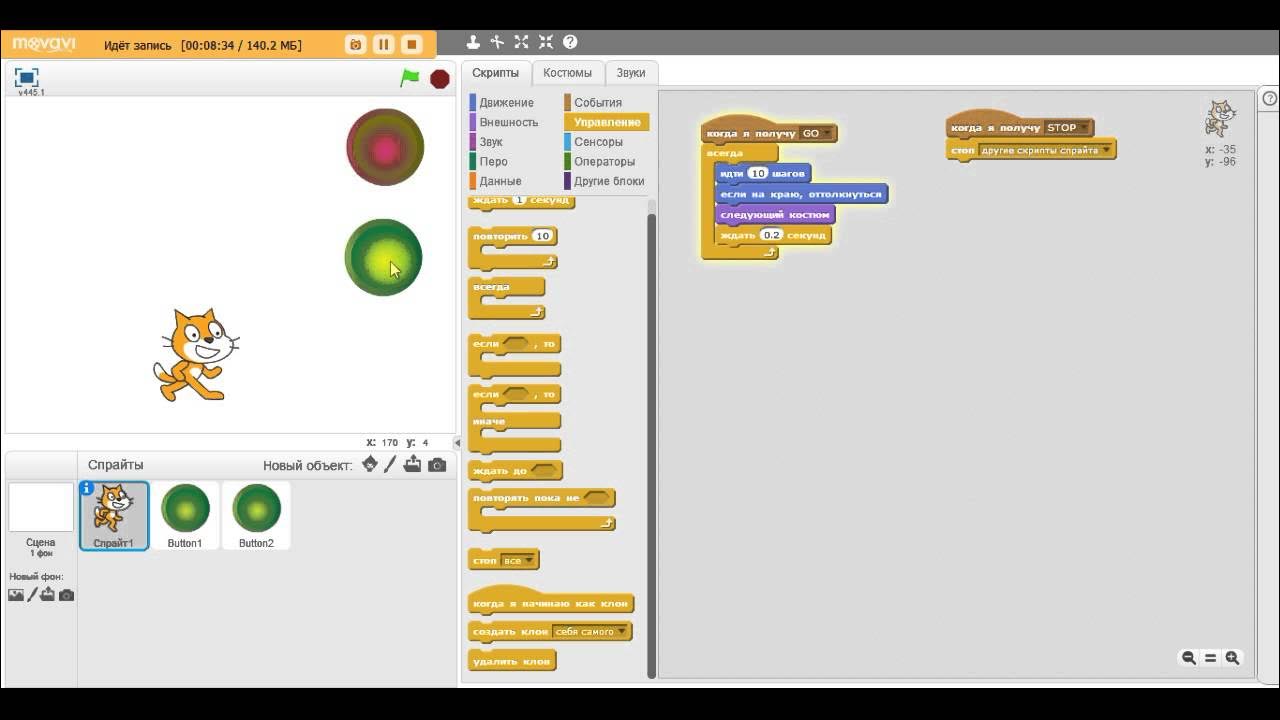Click the повторять пока не block

[x=541, y=510]
